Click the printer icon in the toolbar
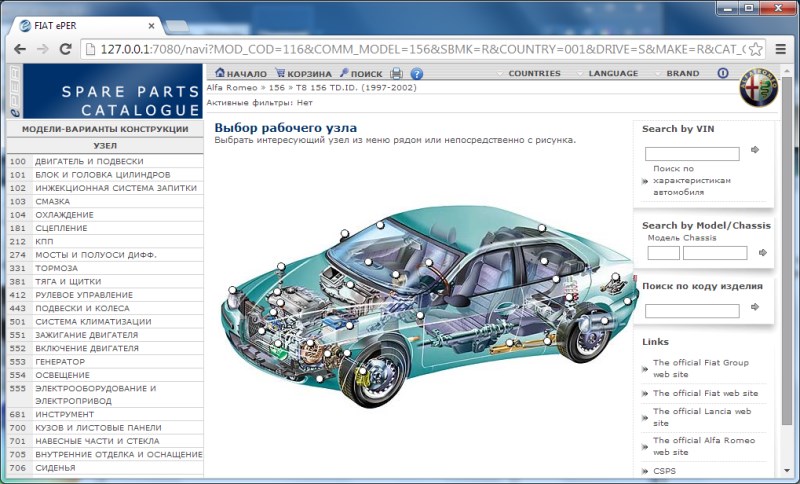This screenshot has width=800, height=484. click(397, 74)
